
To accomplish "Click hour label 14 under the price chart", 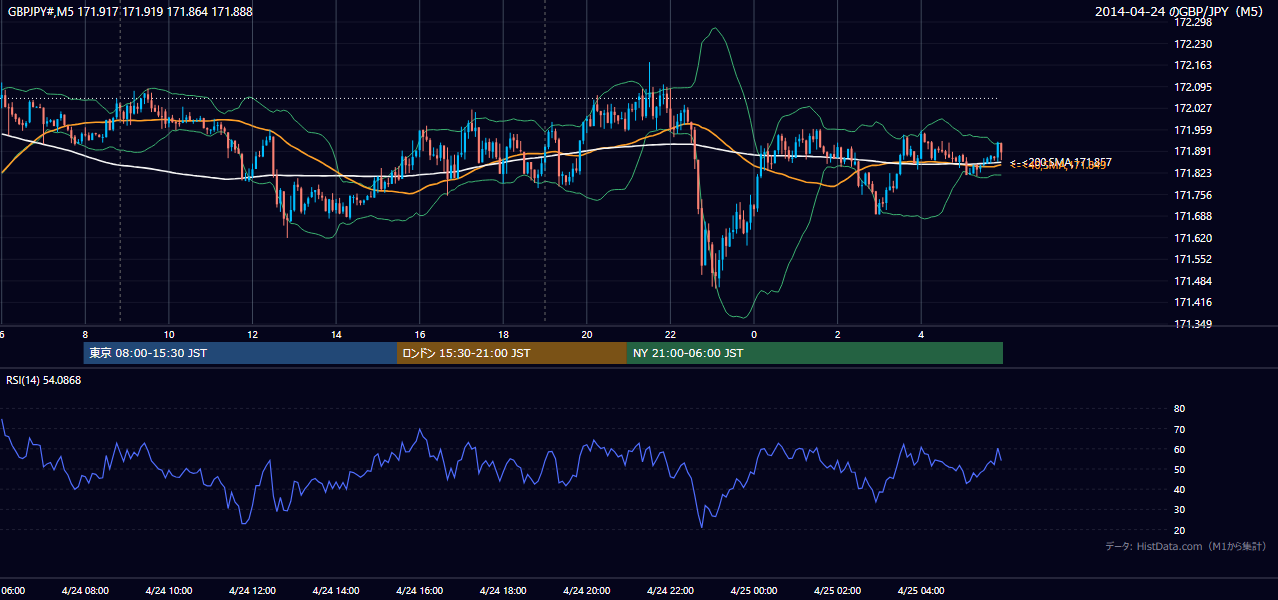I will [x=337, y=335].
